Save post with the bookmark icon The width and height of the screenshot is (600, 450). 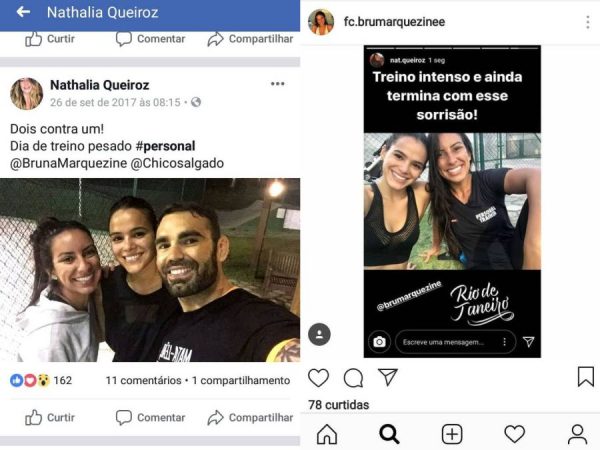pos(585,377)
